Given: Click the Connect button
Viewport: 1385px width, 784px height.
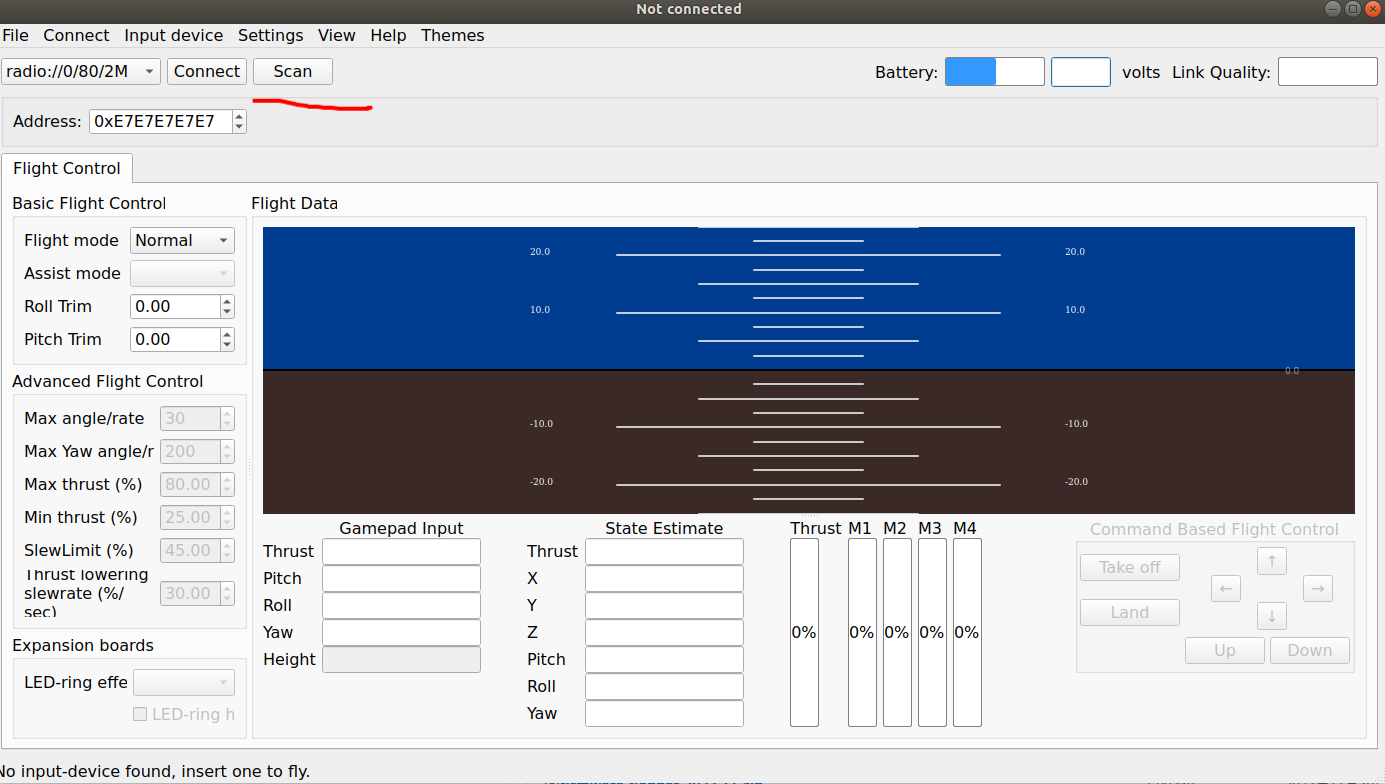Looking at the screenshot, I should [206, 71].
